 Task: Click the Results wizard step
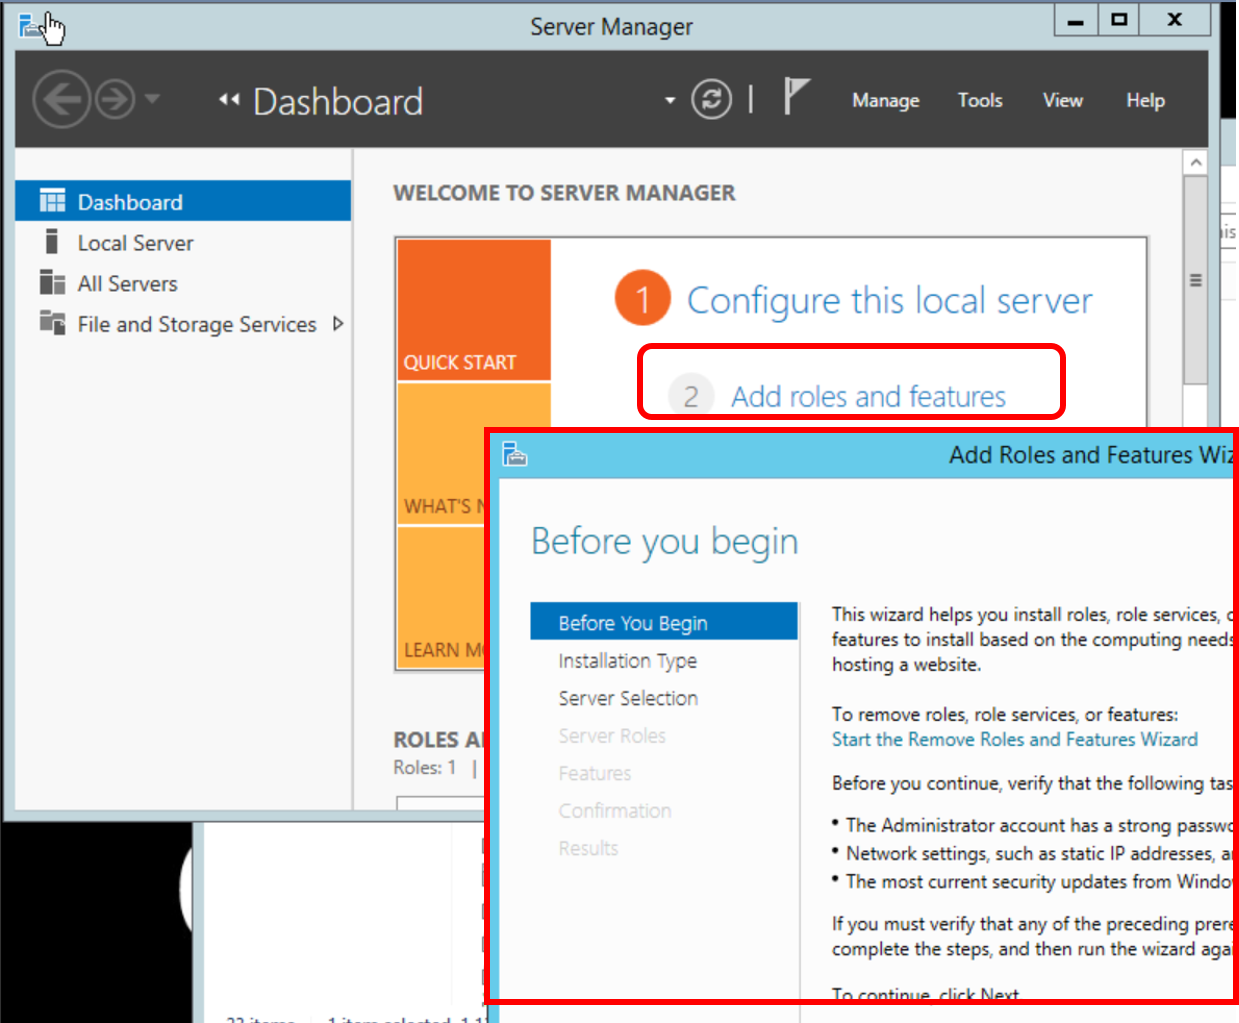(588, 848)
